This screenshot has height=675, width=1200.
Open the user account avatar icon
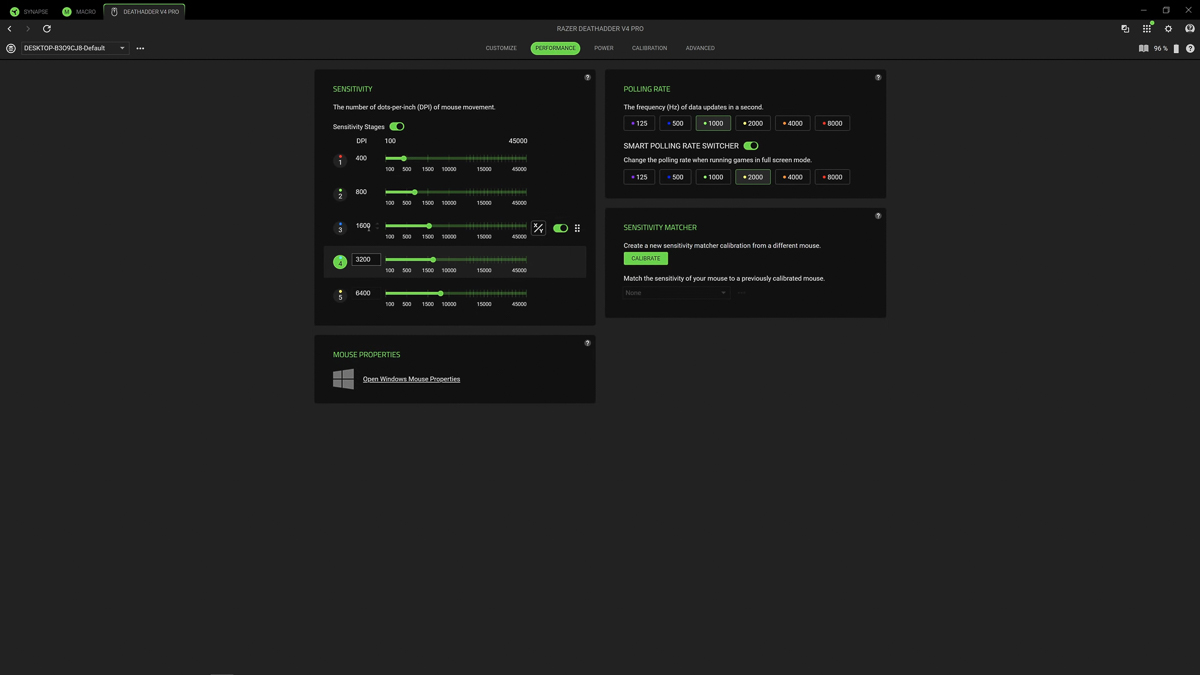[1190, 29]
